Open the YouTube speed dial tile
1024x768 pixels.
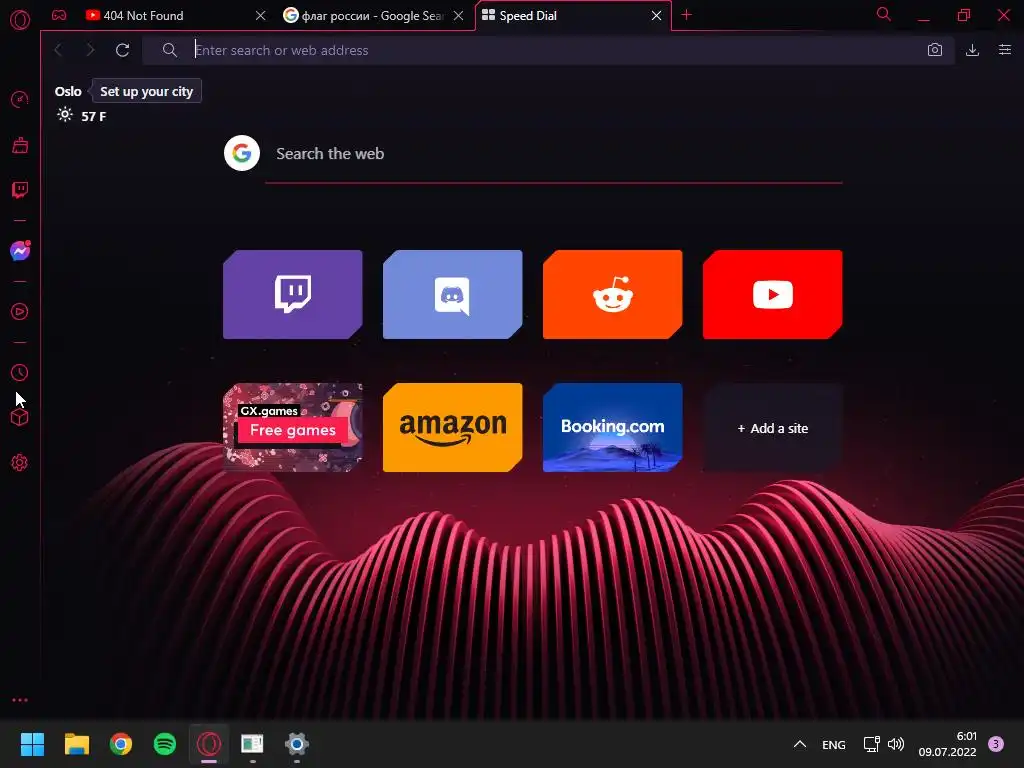(773, 295)
